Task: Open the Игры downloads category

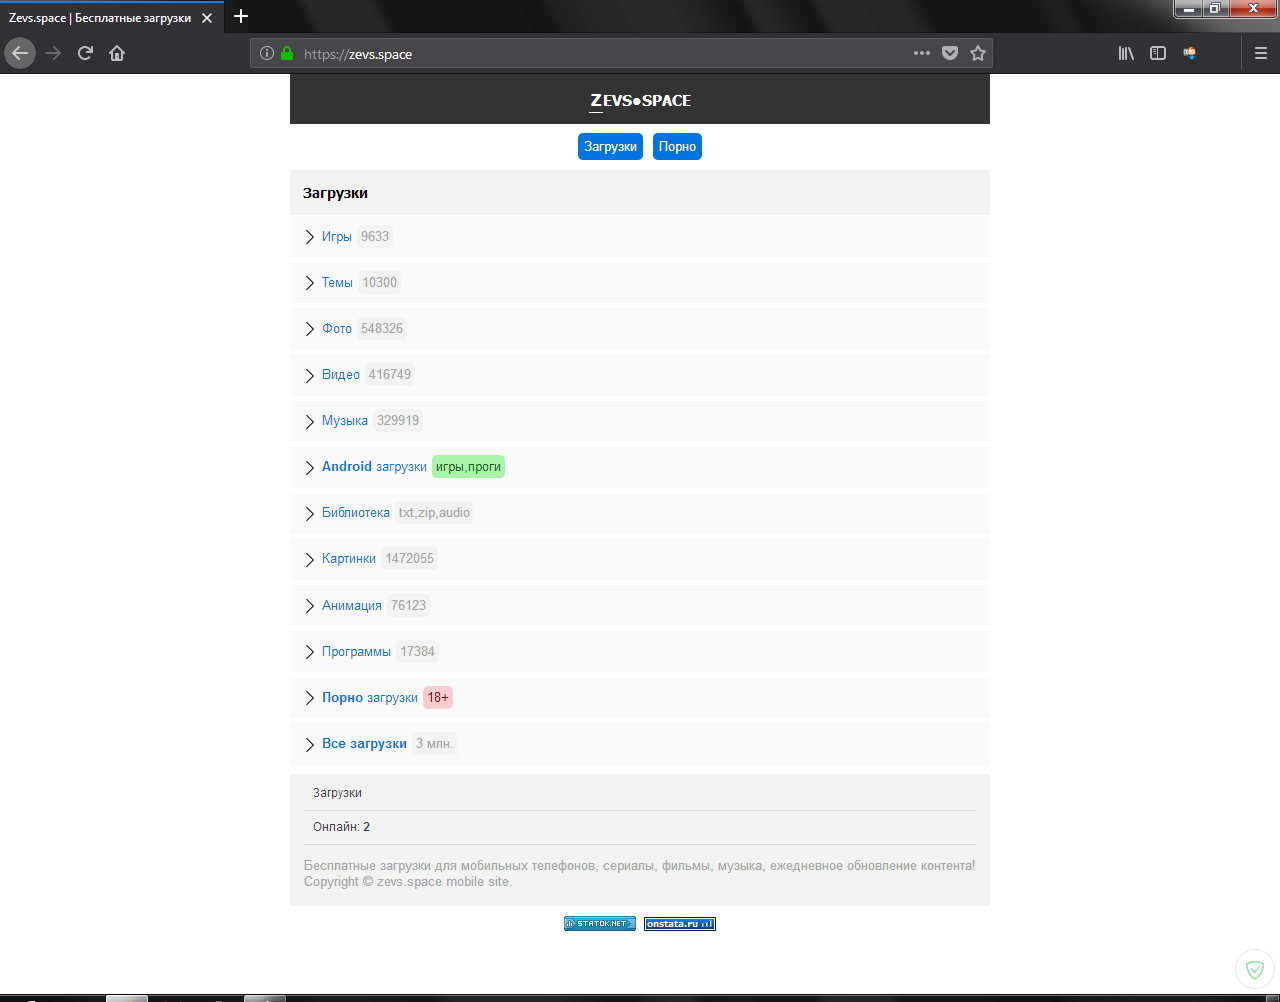Action: 336,237
